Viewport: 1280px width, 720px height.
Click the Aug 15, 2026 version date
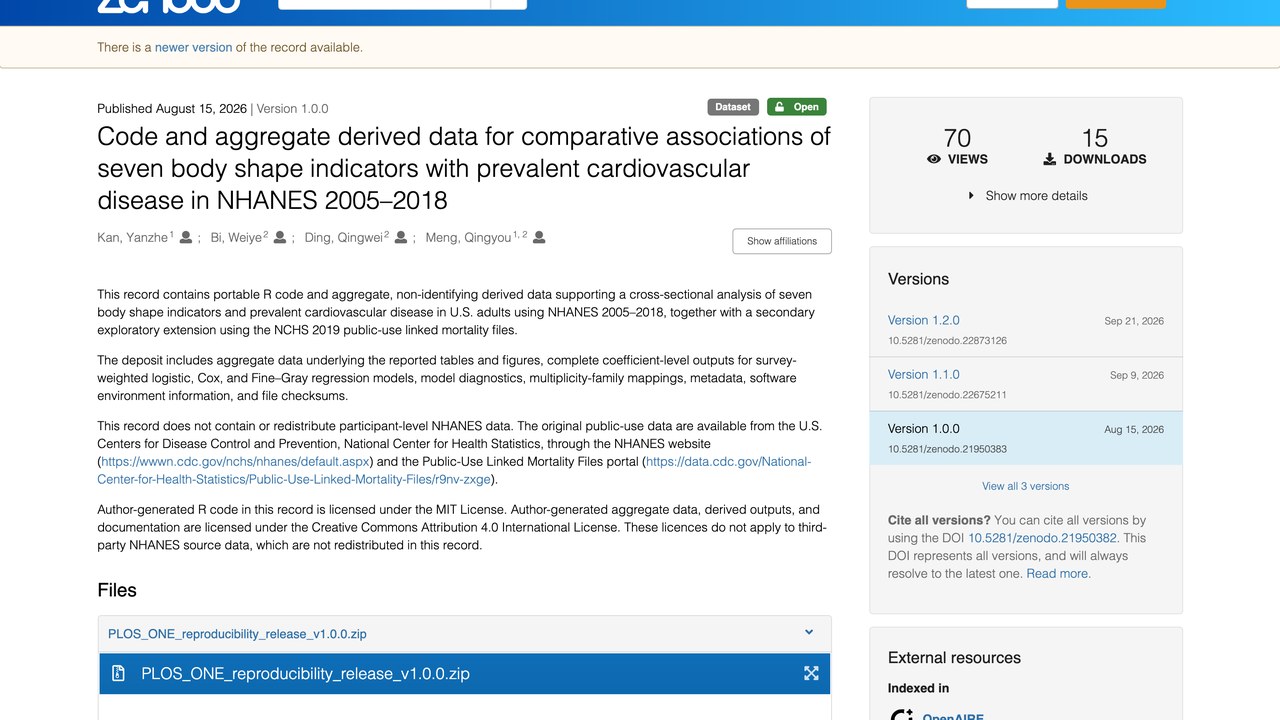coord(1134,429)
